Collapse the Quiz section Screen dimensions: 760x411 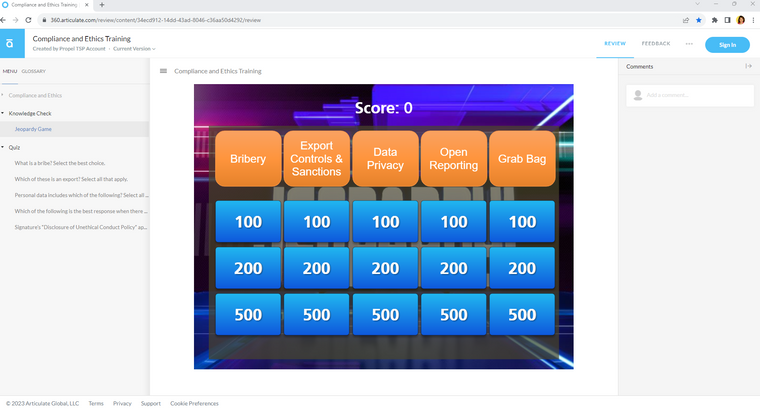pos(3,146)
